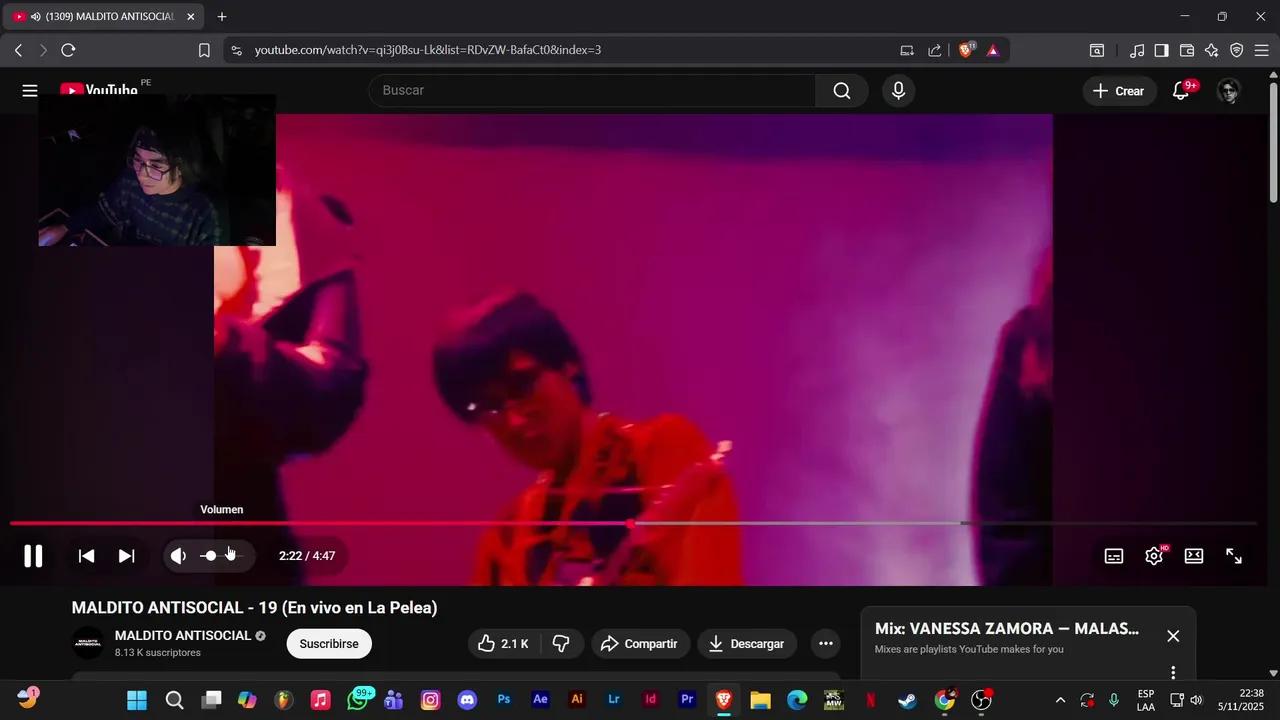Click the search magnifier button
1280x720 pixels.
[842, 91]
